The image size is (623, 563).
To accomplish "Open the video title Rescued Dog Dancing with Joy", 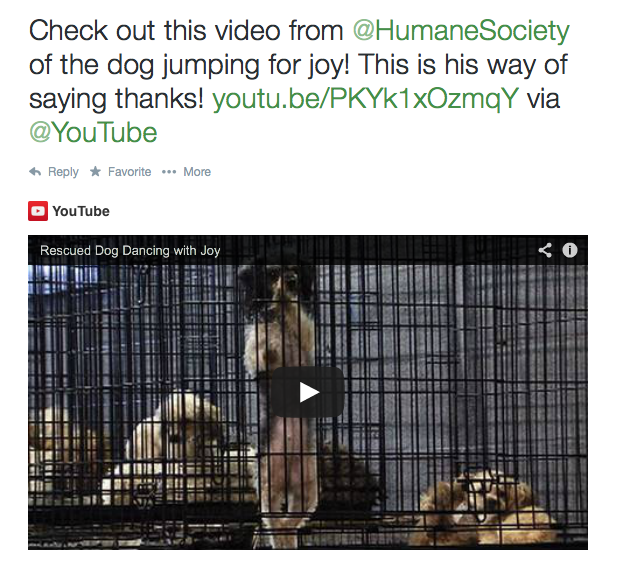I will (130, 250).
